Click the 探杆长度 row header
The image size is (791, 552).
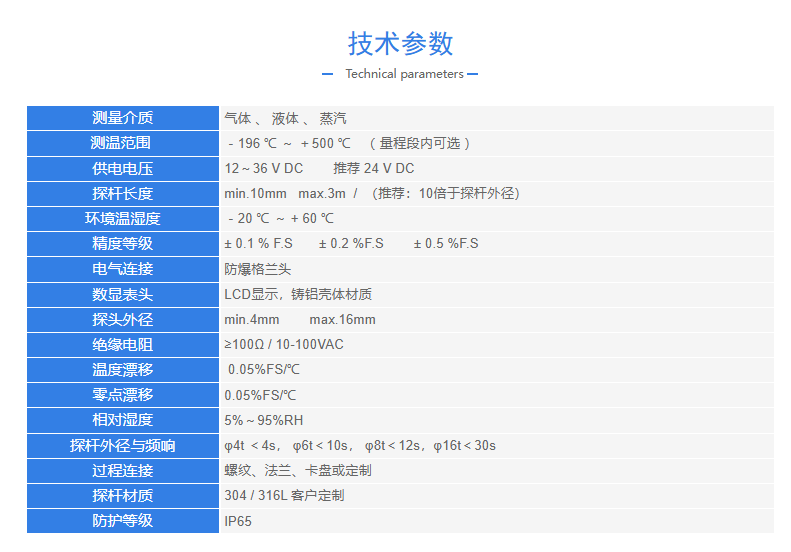(122, 194)
